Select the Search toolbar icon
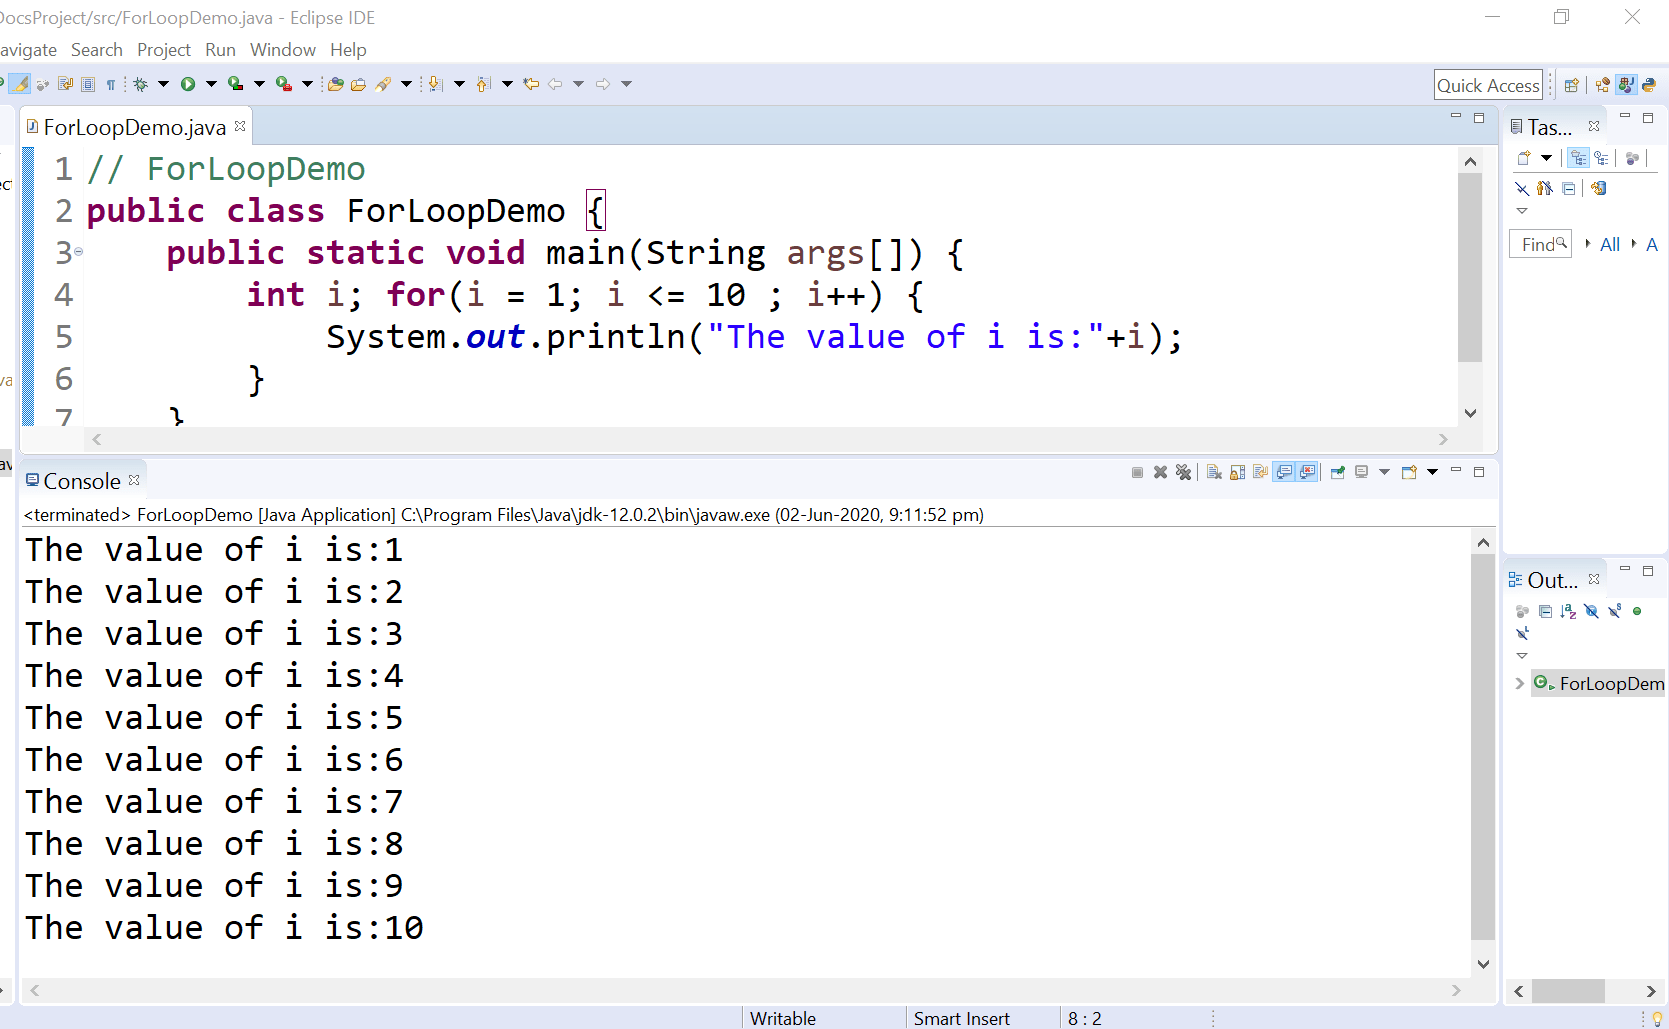Screen dimensions: 1669x1029 click(x=388, y=84)
